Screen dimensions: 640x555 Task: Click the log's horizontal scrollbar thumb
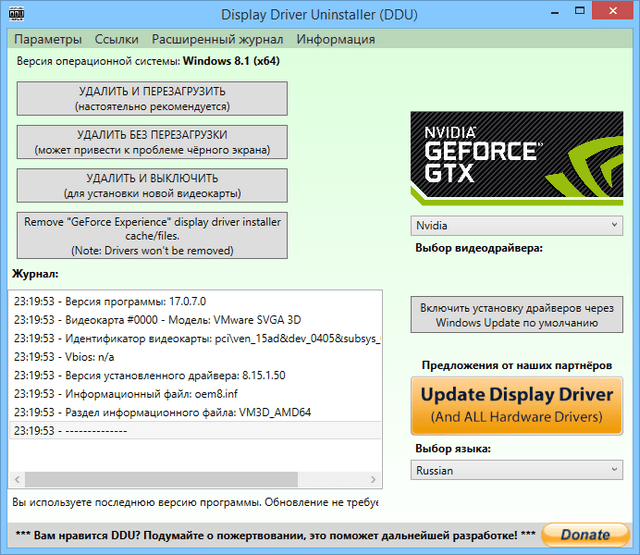[x=160, y=480]
